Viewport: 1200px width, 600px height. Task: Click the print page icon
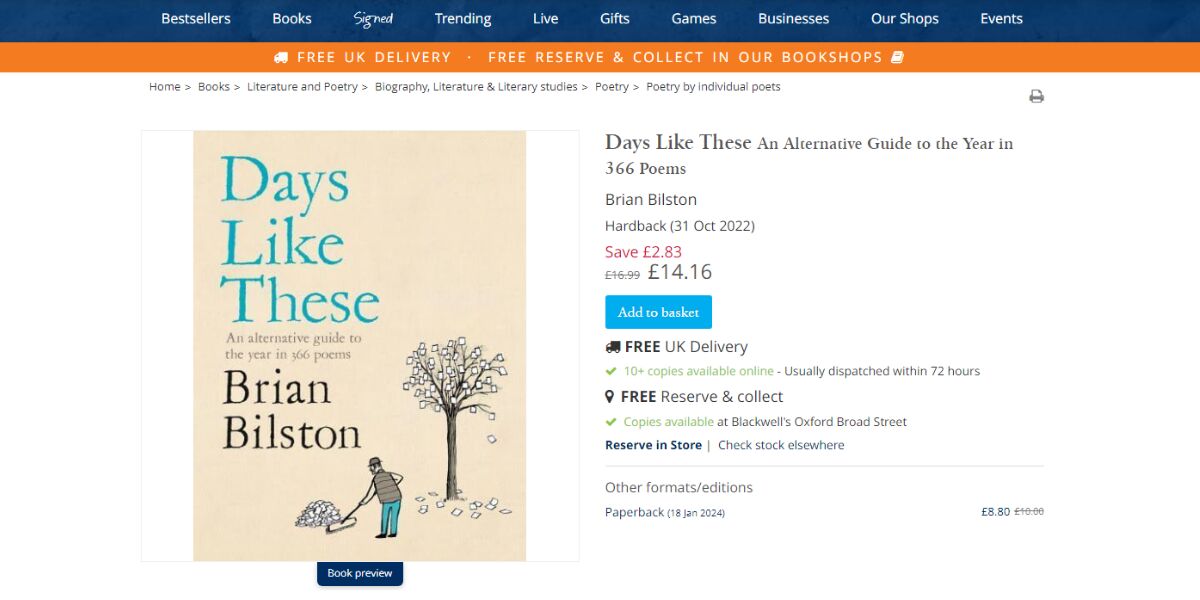click(x=1037, y=96)
